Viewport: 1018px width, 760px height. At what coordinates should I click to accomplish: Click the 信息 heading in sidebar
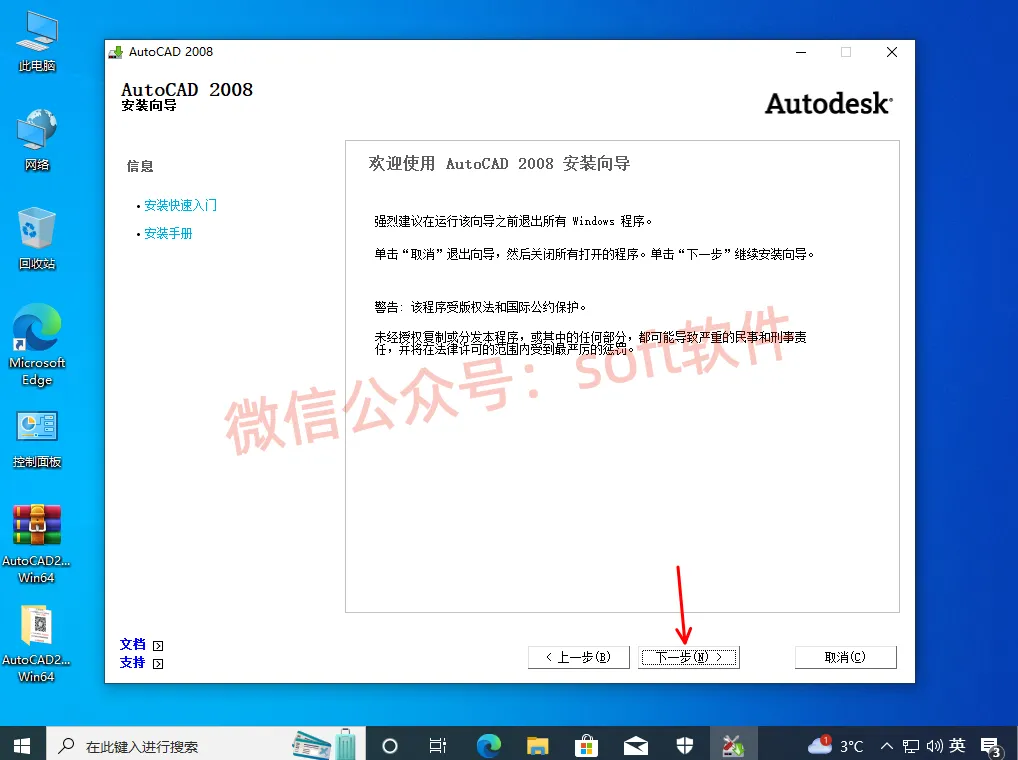[x=140, y=166]
